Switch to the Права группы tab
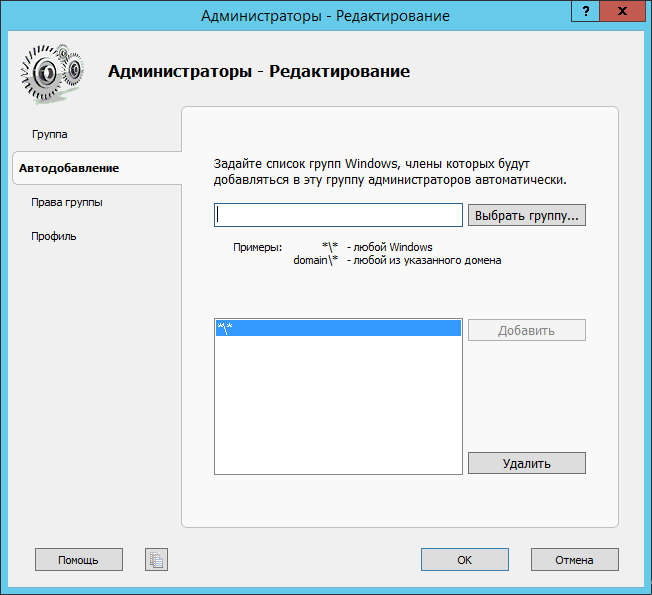Screen dimensions: 652x595 [67, 202]
